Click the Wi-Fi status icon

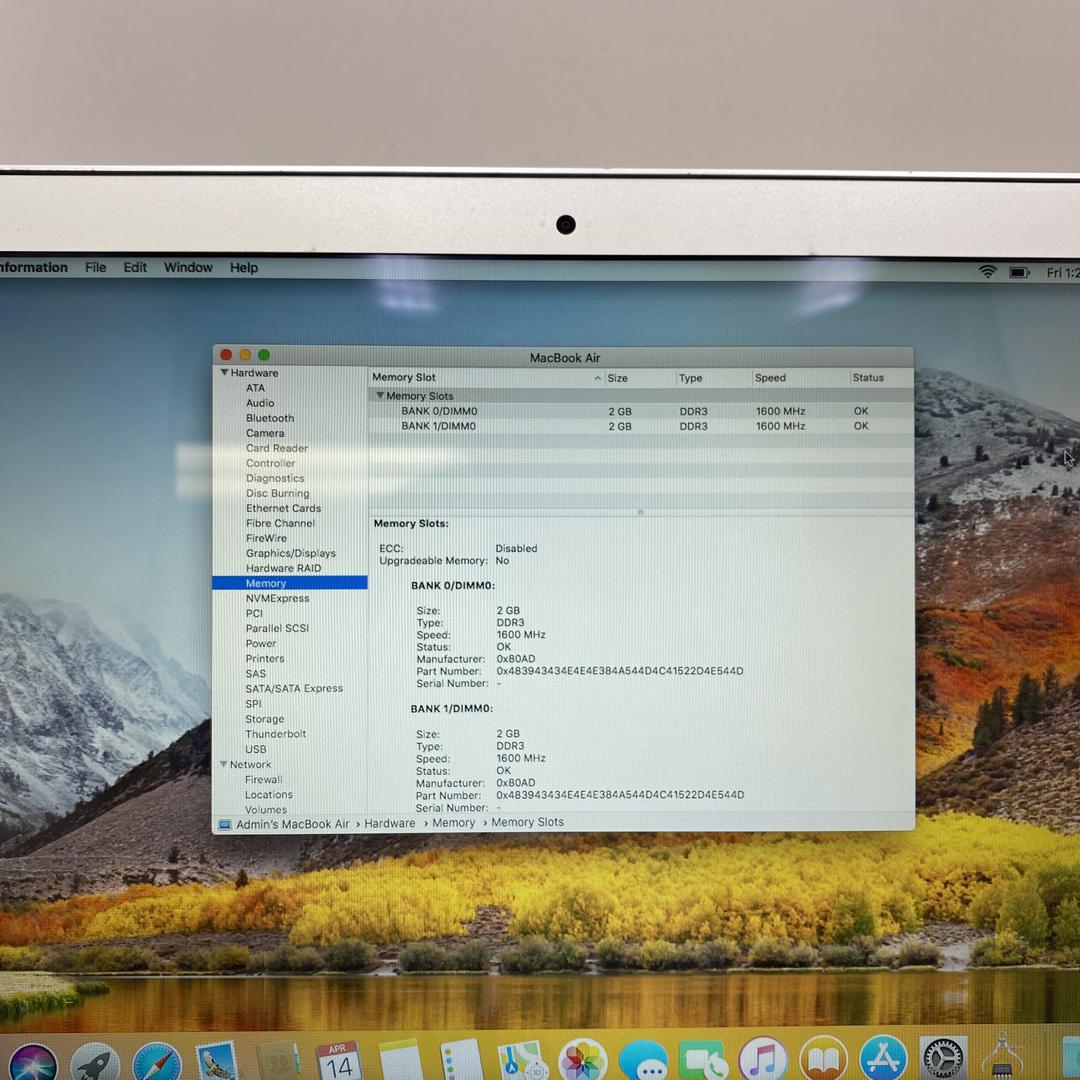point(988,272)
